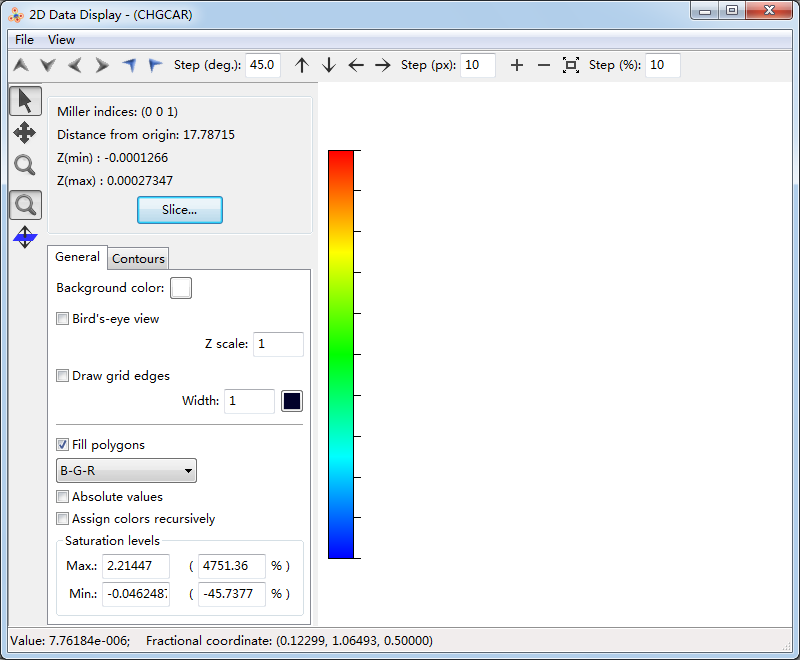Maximize the 2D Data Display window
This screenshot has width=800, height=660.
[732, 11]
